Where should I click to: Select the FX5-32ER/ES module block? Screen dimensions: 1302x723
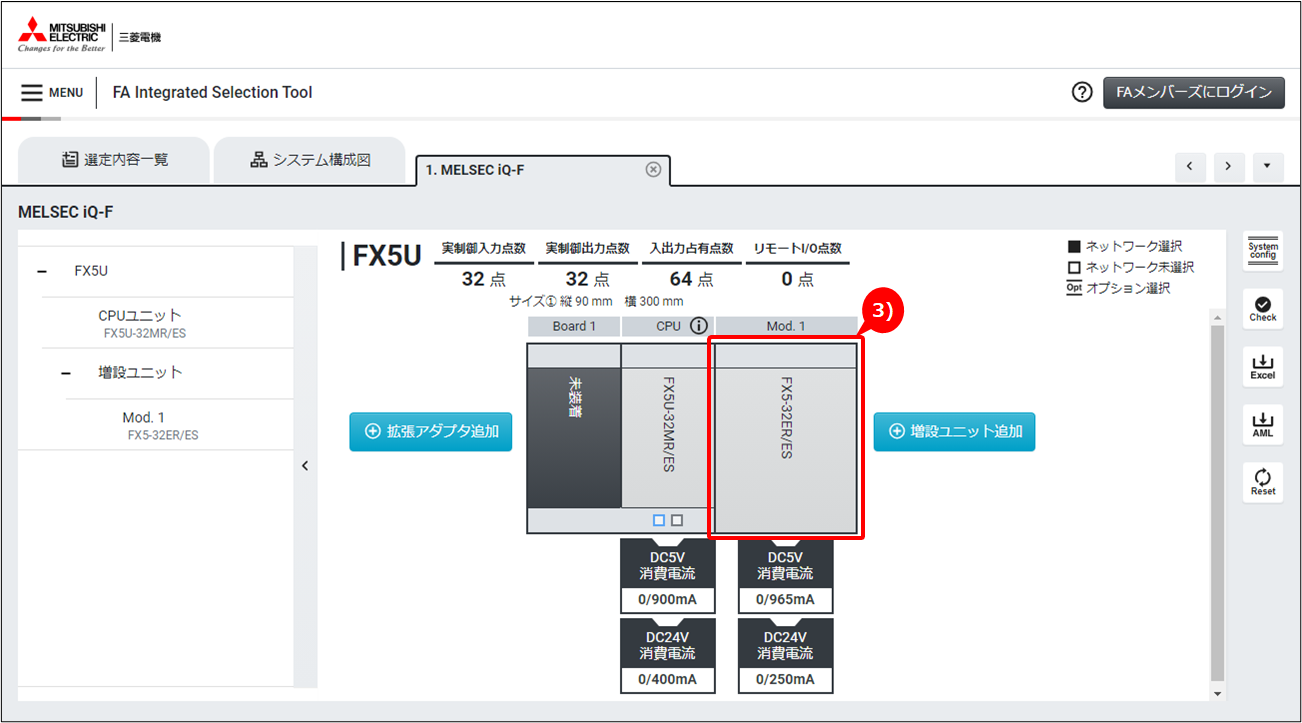point(786,439)
